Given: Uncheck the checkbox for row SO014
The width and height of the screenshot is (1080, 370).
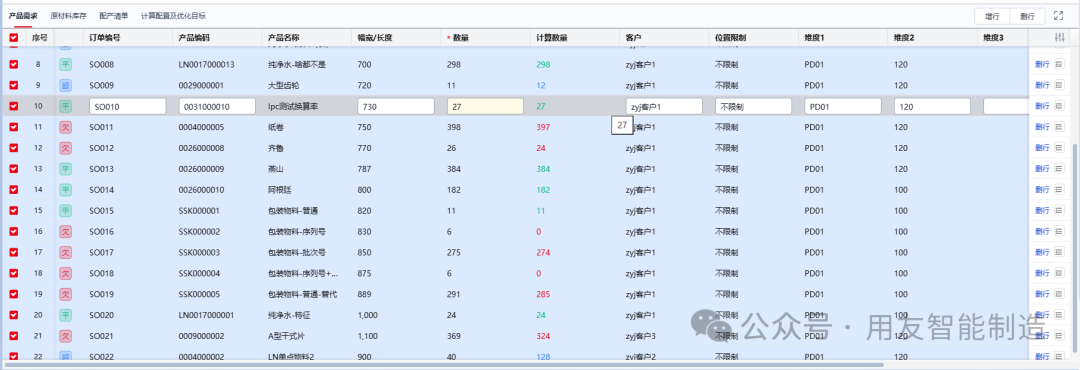Looking at the screenshot, I should click(14, 189).
